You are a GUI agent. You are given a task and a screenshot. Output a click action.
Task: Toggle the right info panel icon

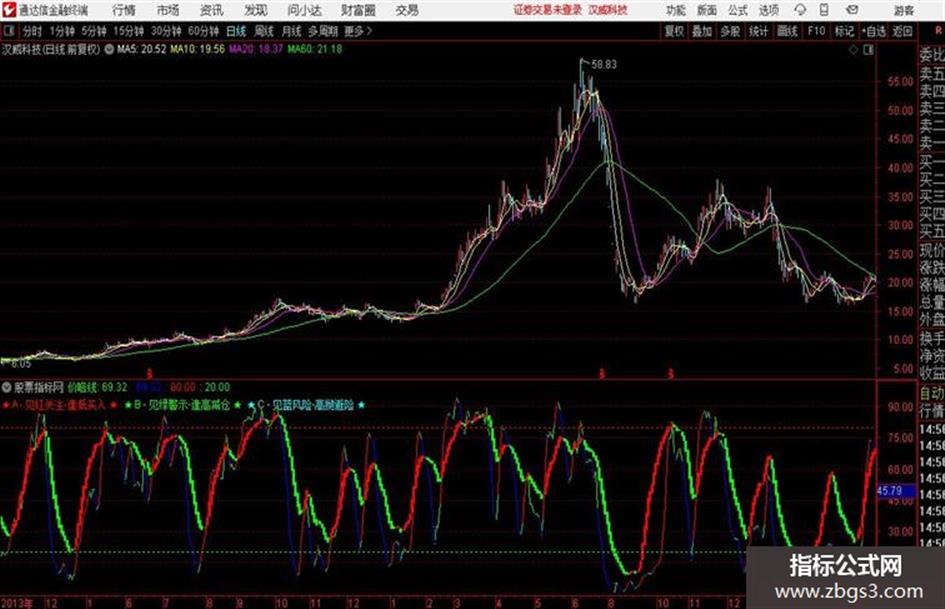click(868, 50)
